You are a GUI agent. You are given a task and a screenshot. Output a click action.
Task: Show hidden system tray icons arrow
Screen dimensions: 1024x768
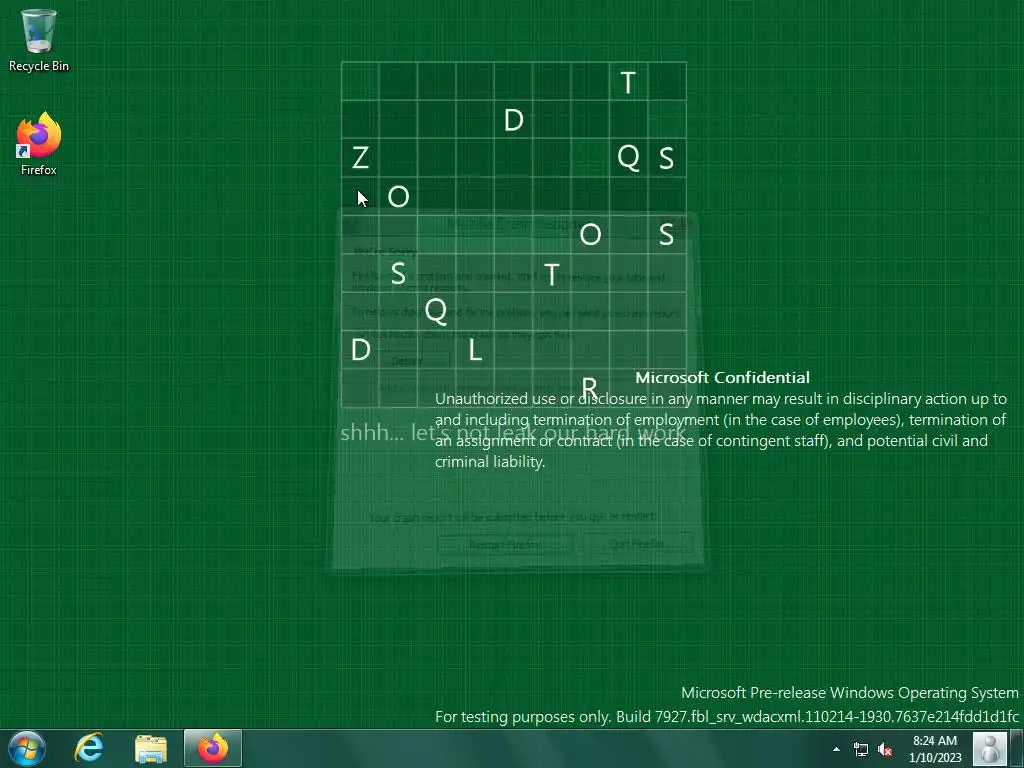pos(837,749)
